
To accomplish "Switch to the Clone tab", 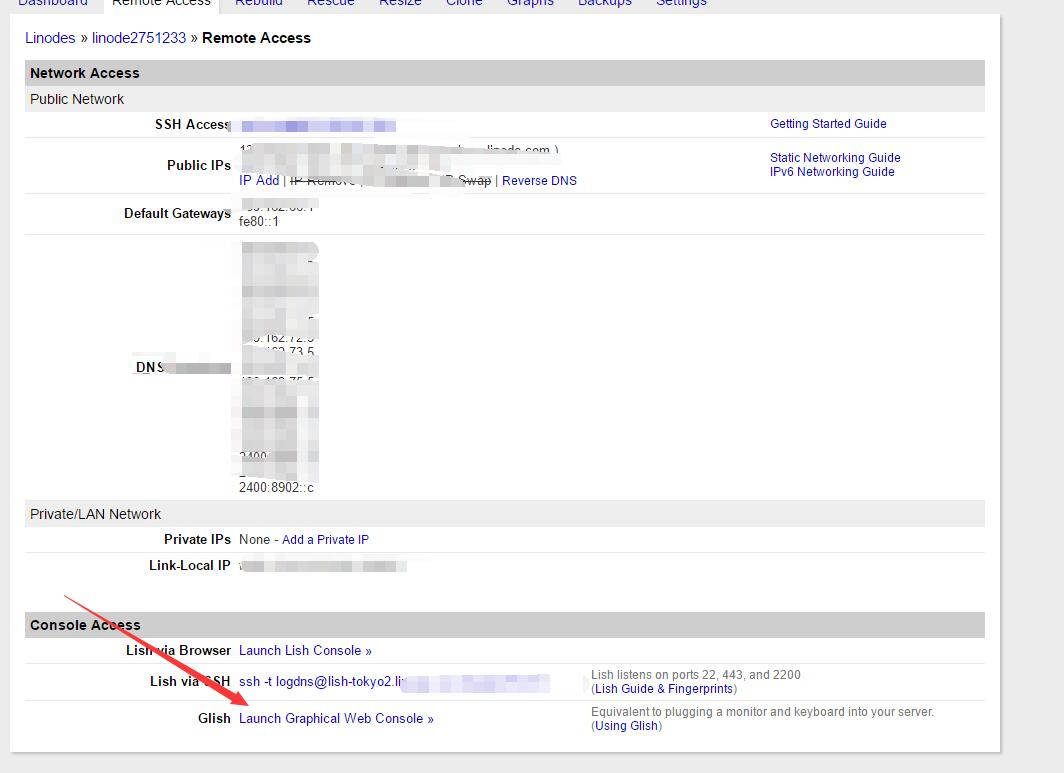I will (x=464, y=3).
